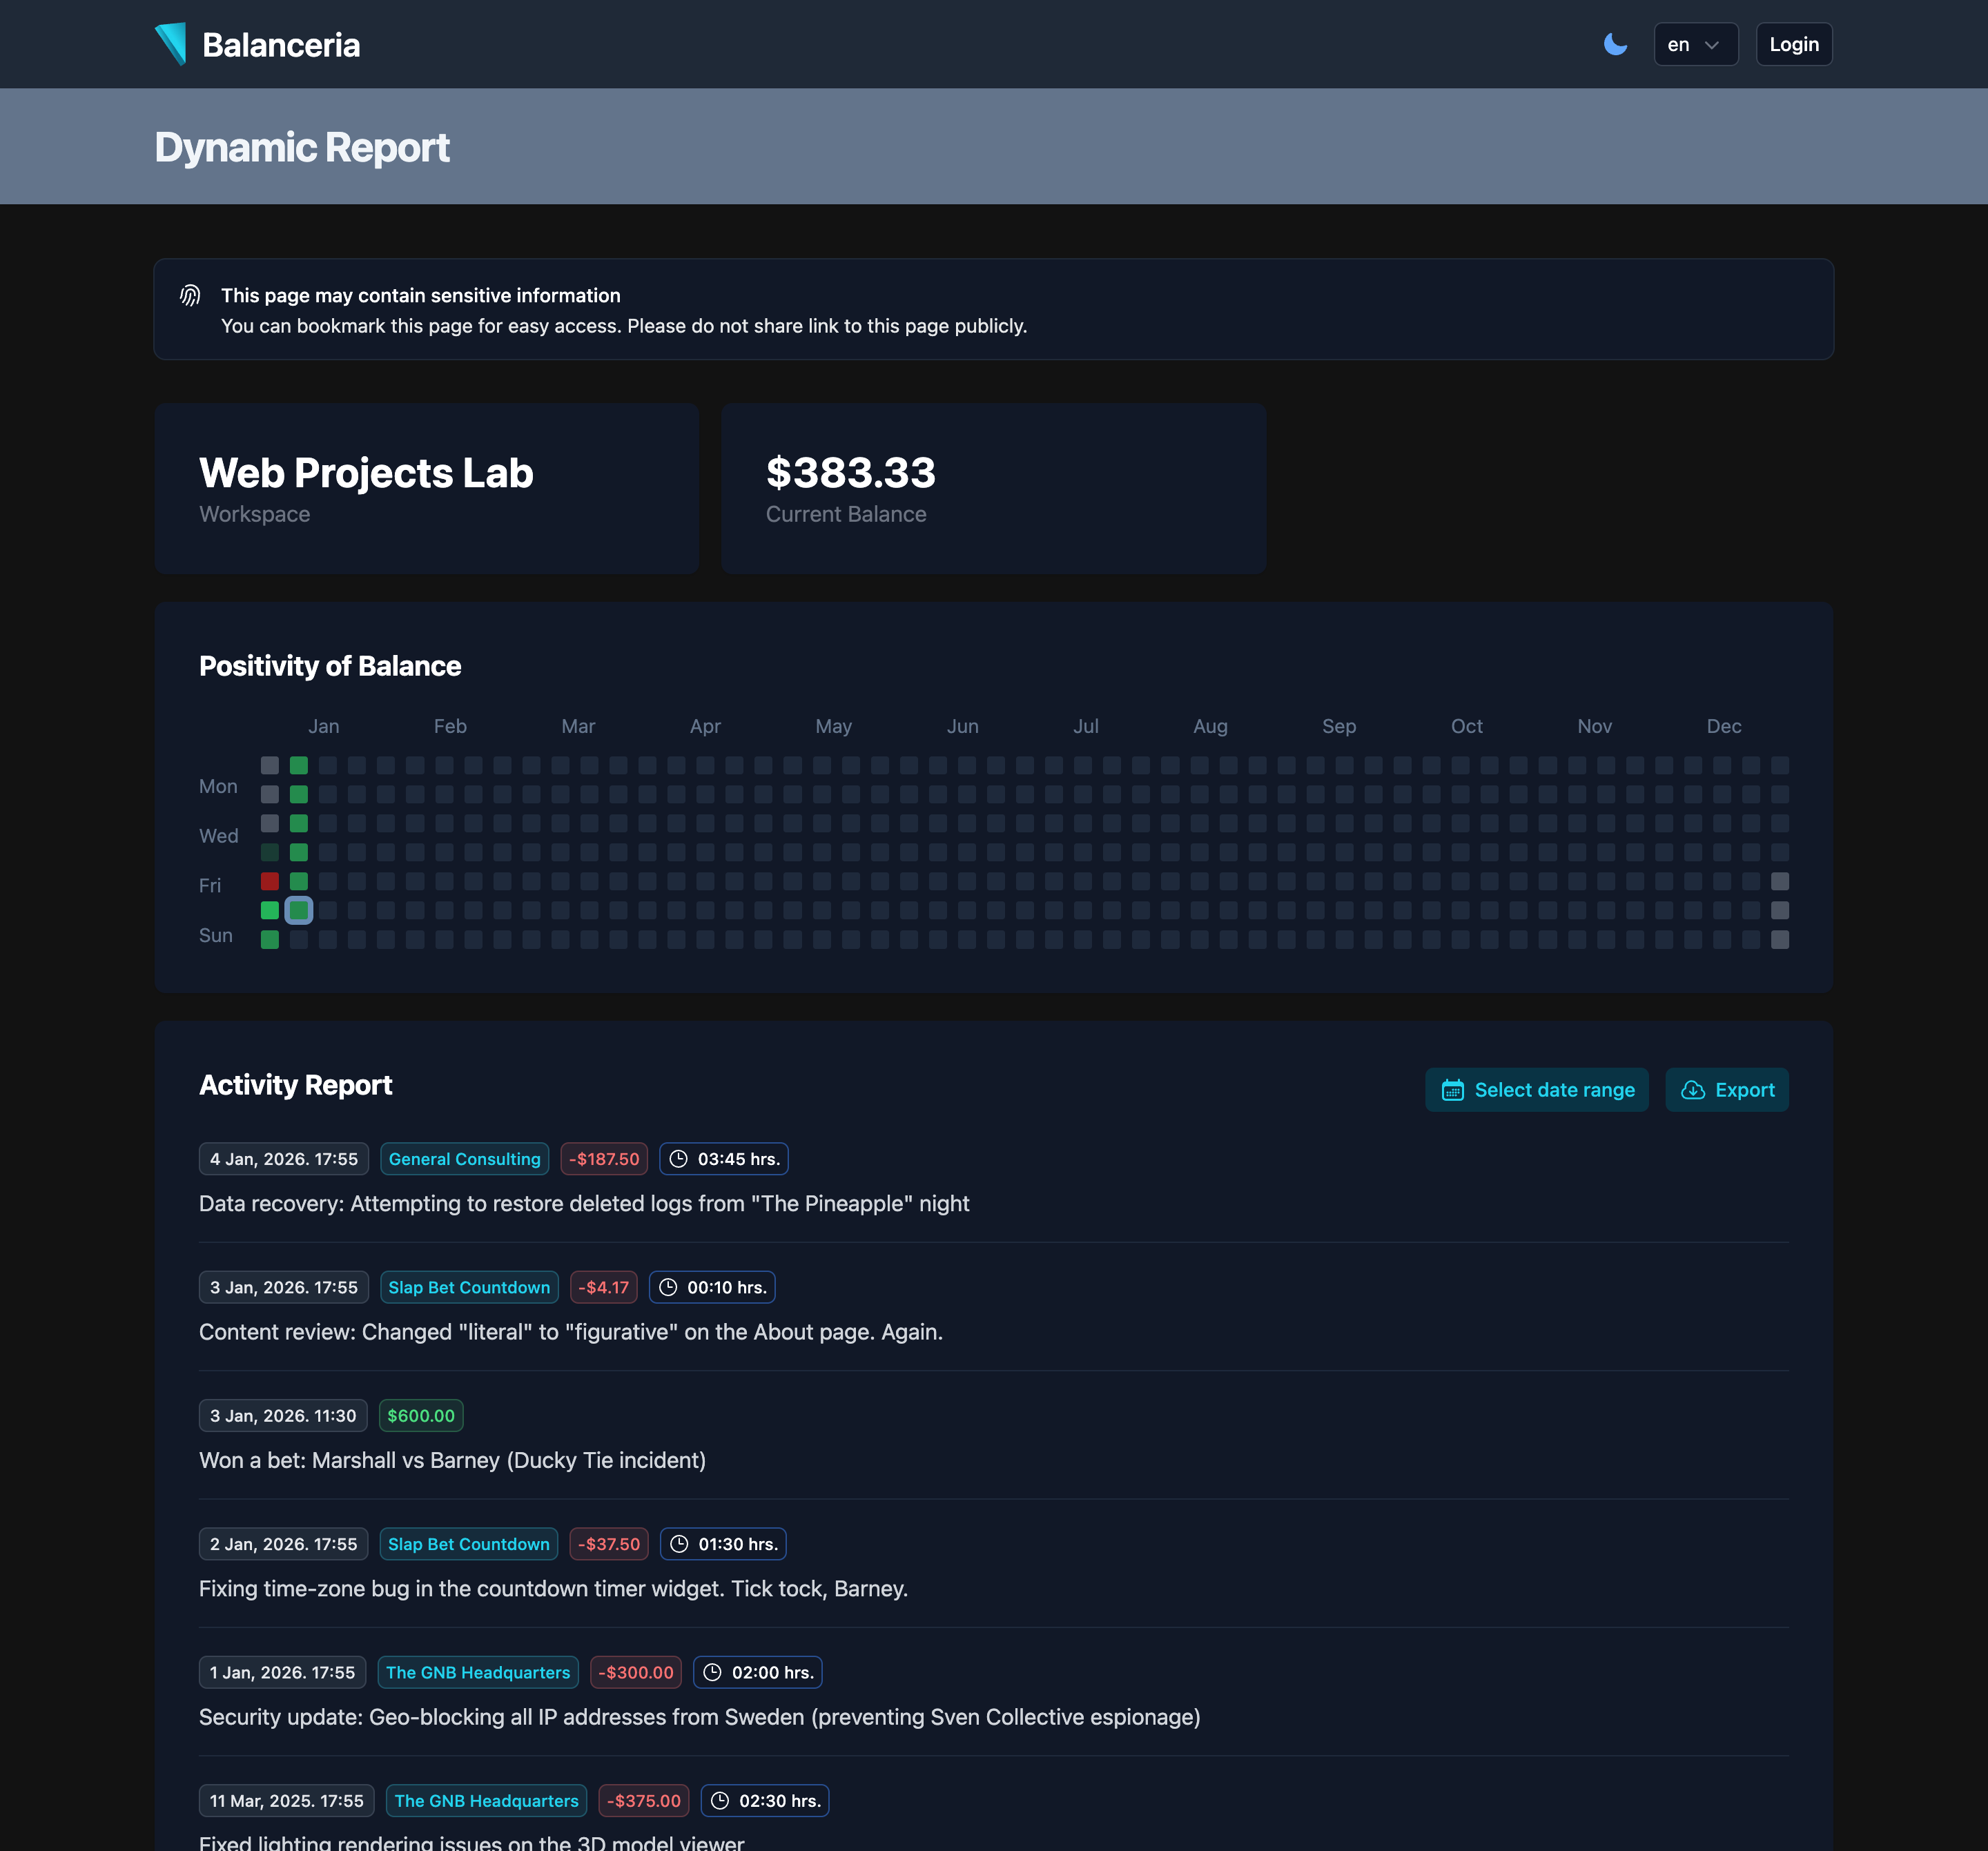
Task: Click The GNB Headquarters tag on 1 Jan
Action: click(x=478, y=1672)
